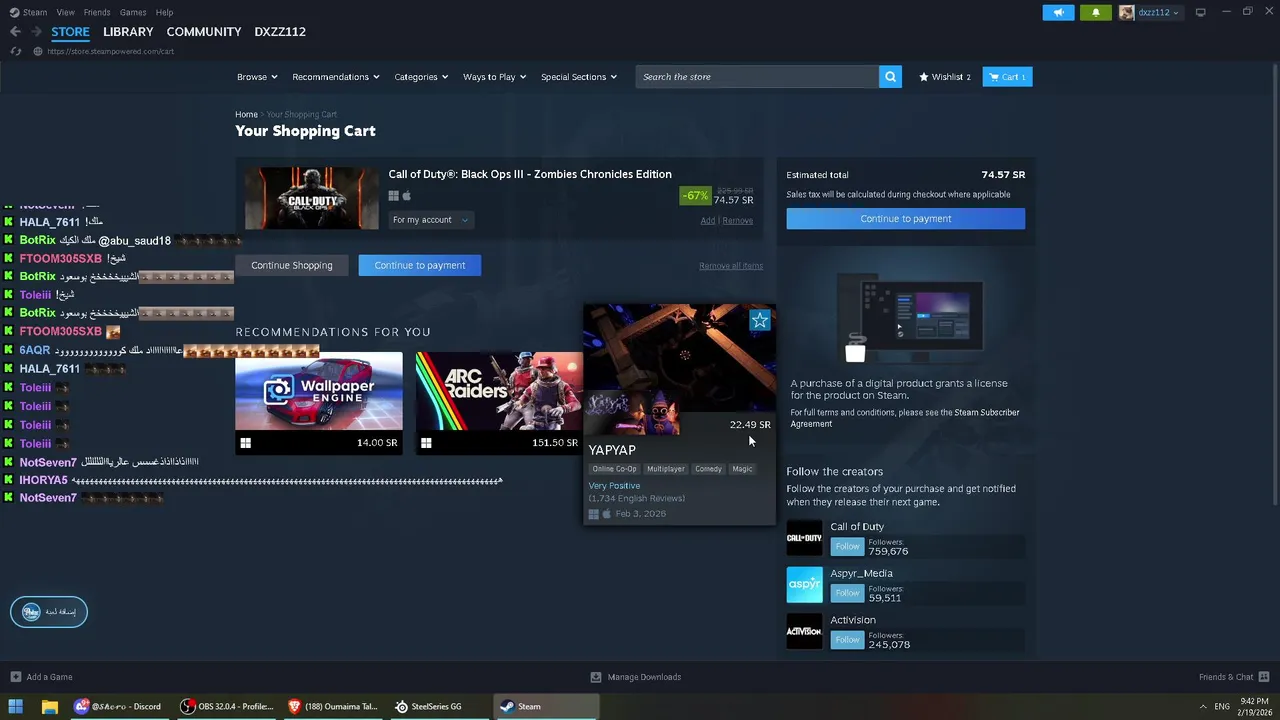Screen dimensions: 1280x720
Task: Click the Cart button with cart icon
Action: click(x=1007, y=77)
